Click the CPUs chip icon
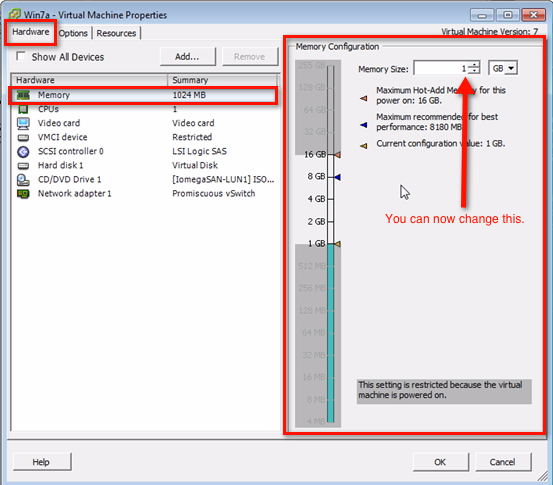The width and height of the screenshot is (553, 485). (23, 109)
